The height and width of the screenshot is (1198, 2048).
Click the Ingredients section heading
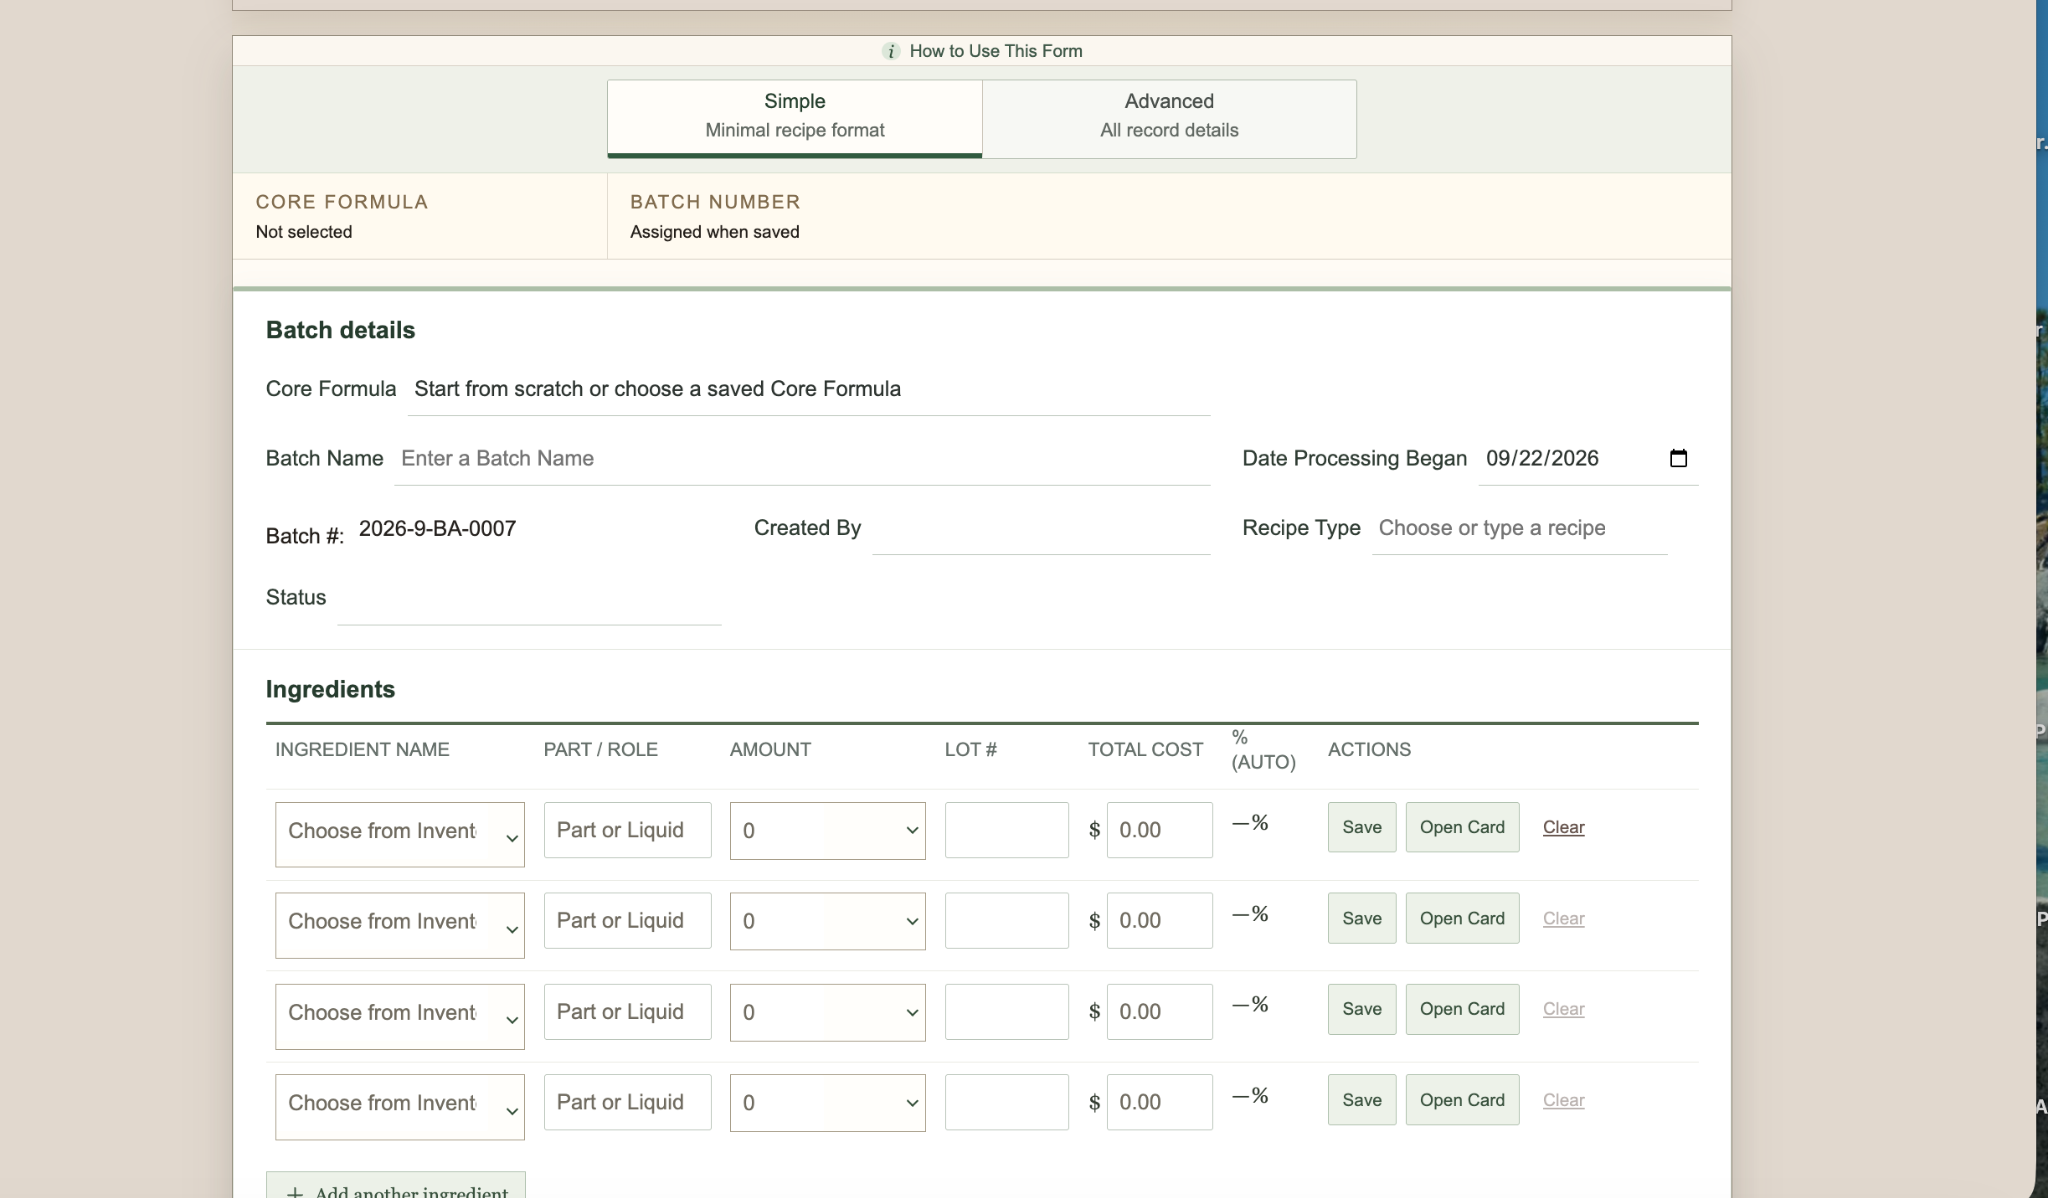330,689
